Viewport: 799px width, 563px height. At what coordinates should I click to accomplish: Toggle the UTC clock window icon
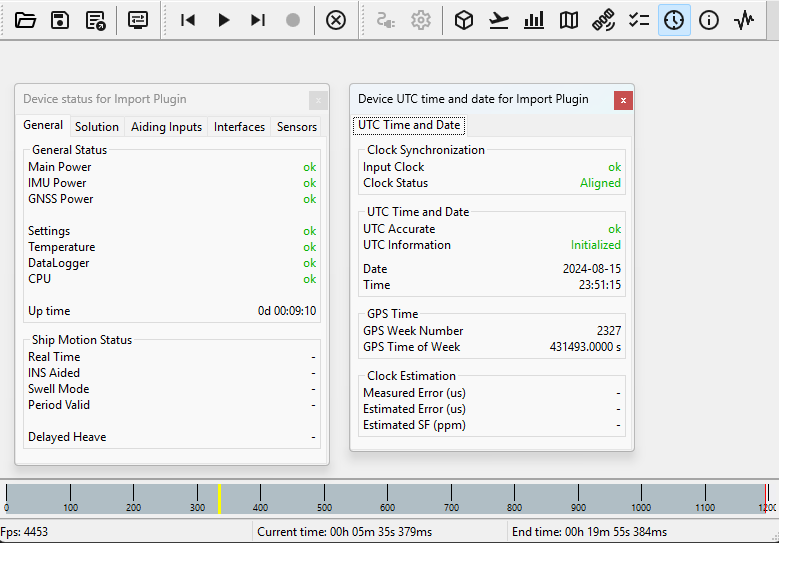pyautogui.click(x=674, y=20)
